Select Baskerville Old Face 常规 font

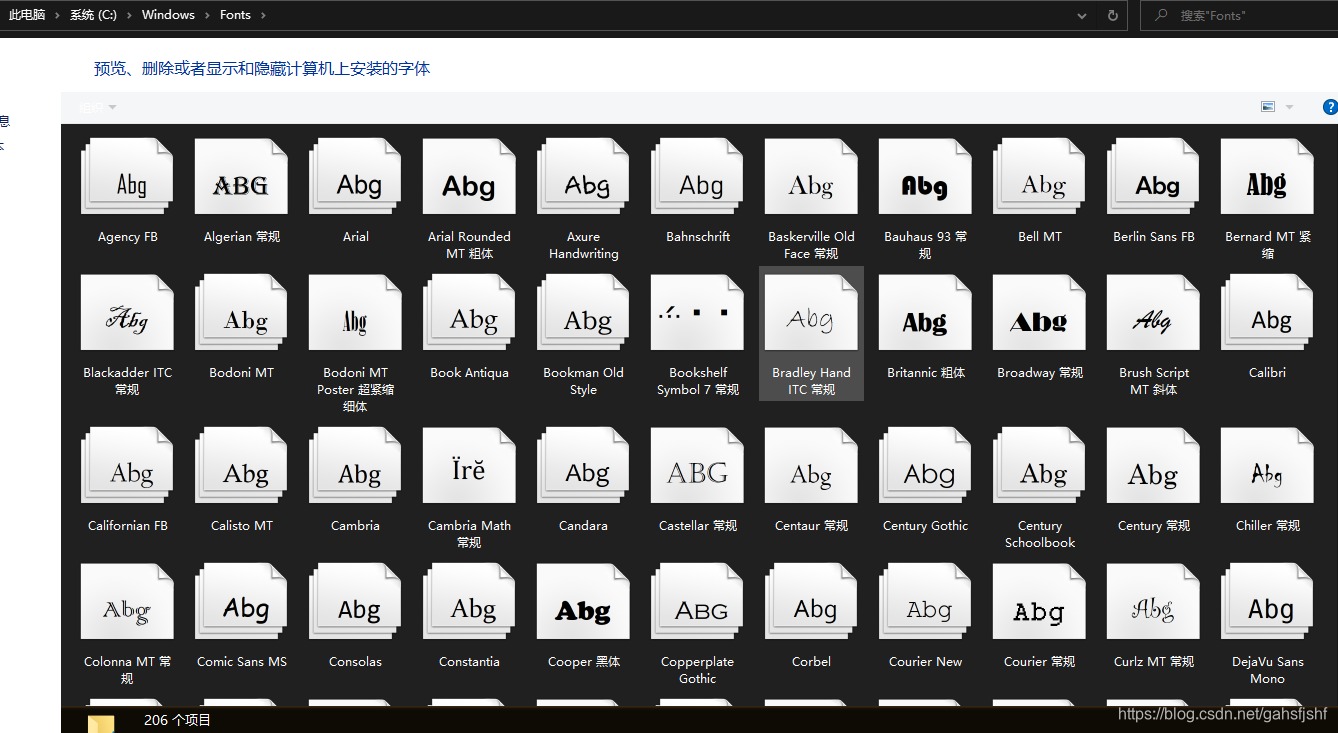point(811,177)
